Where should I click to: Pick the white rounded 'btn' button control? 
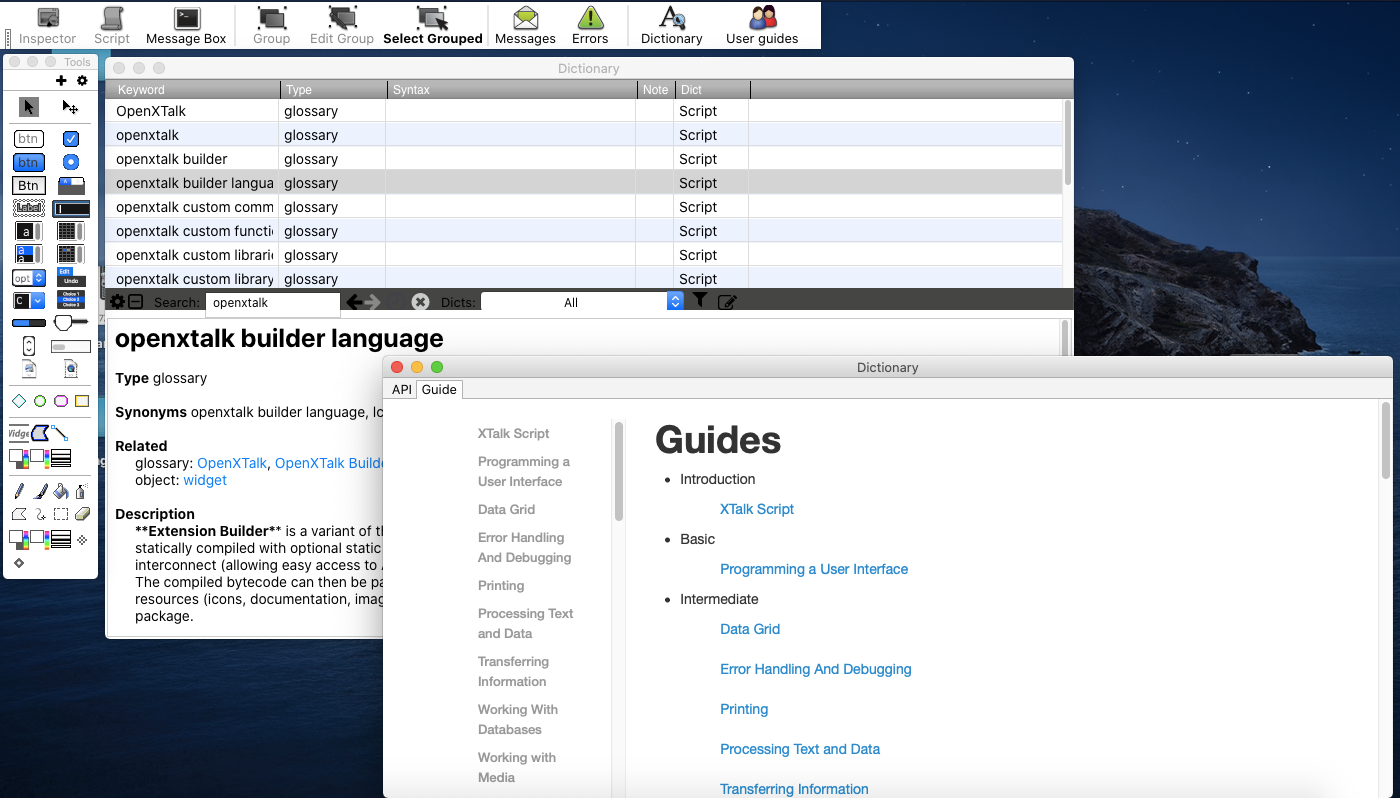point(29,139)
